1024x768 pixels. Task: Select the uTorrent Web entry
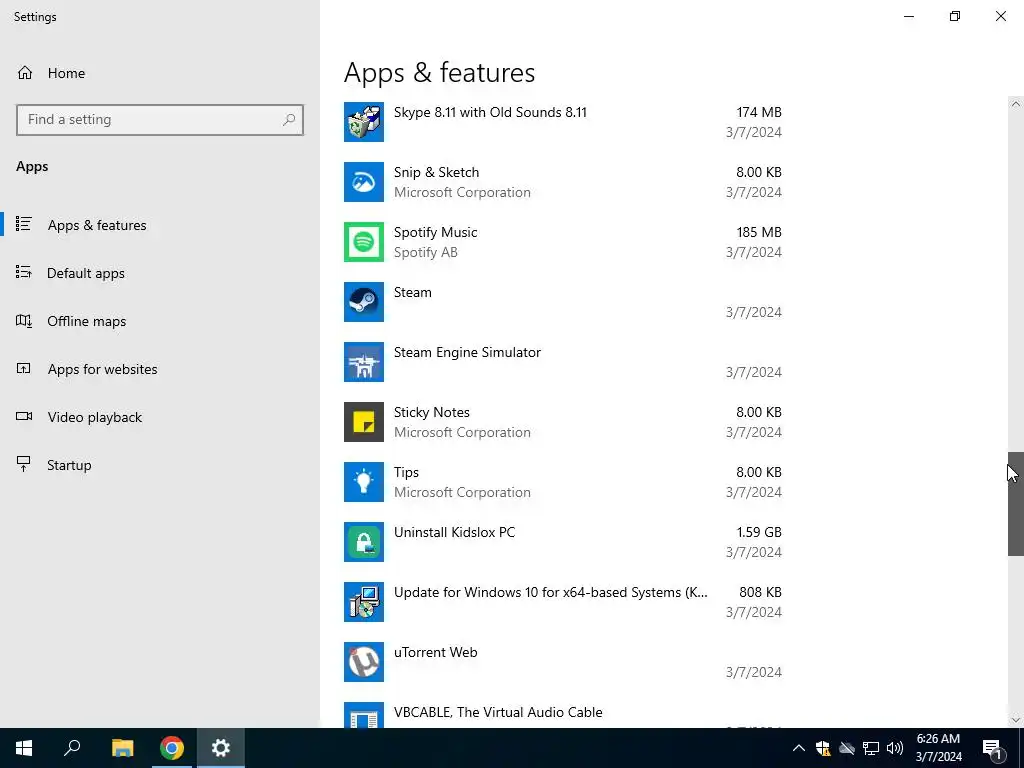click(563, 662)
